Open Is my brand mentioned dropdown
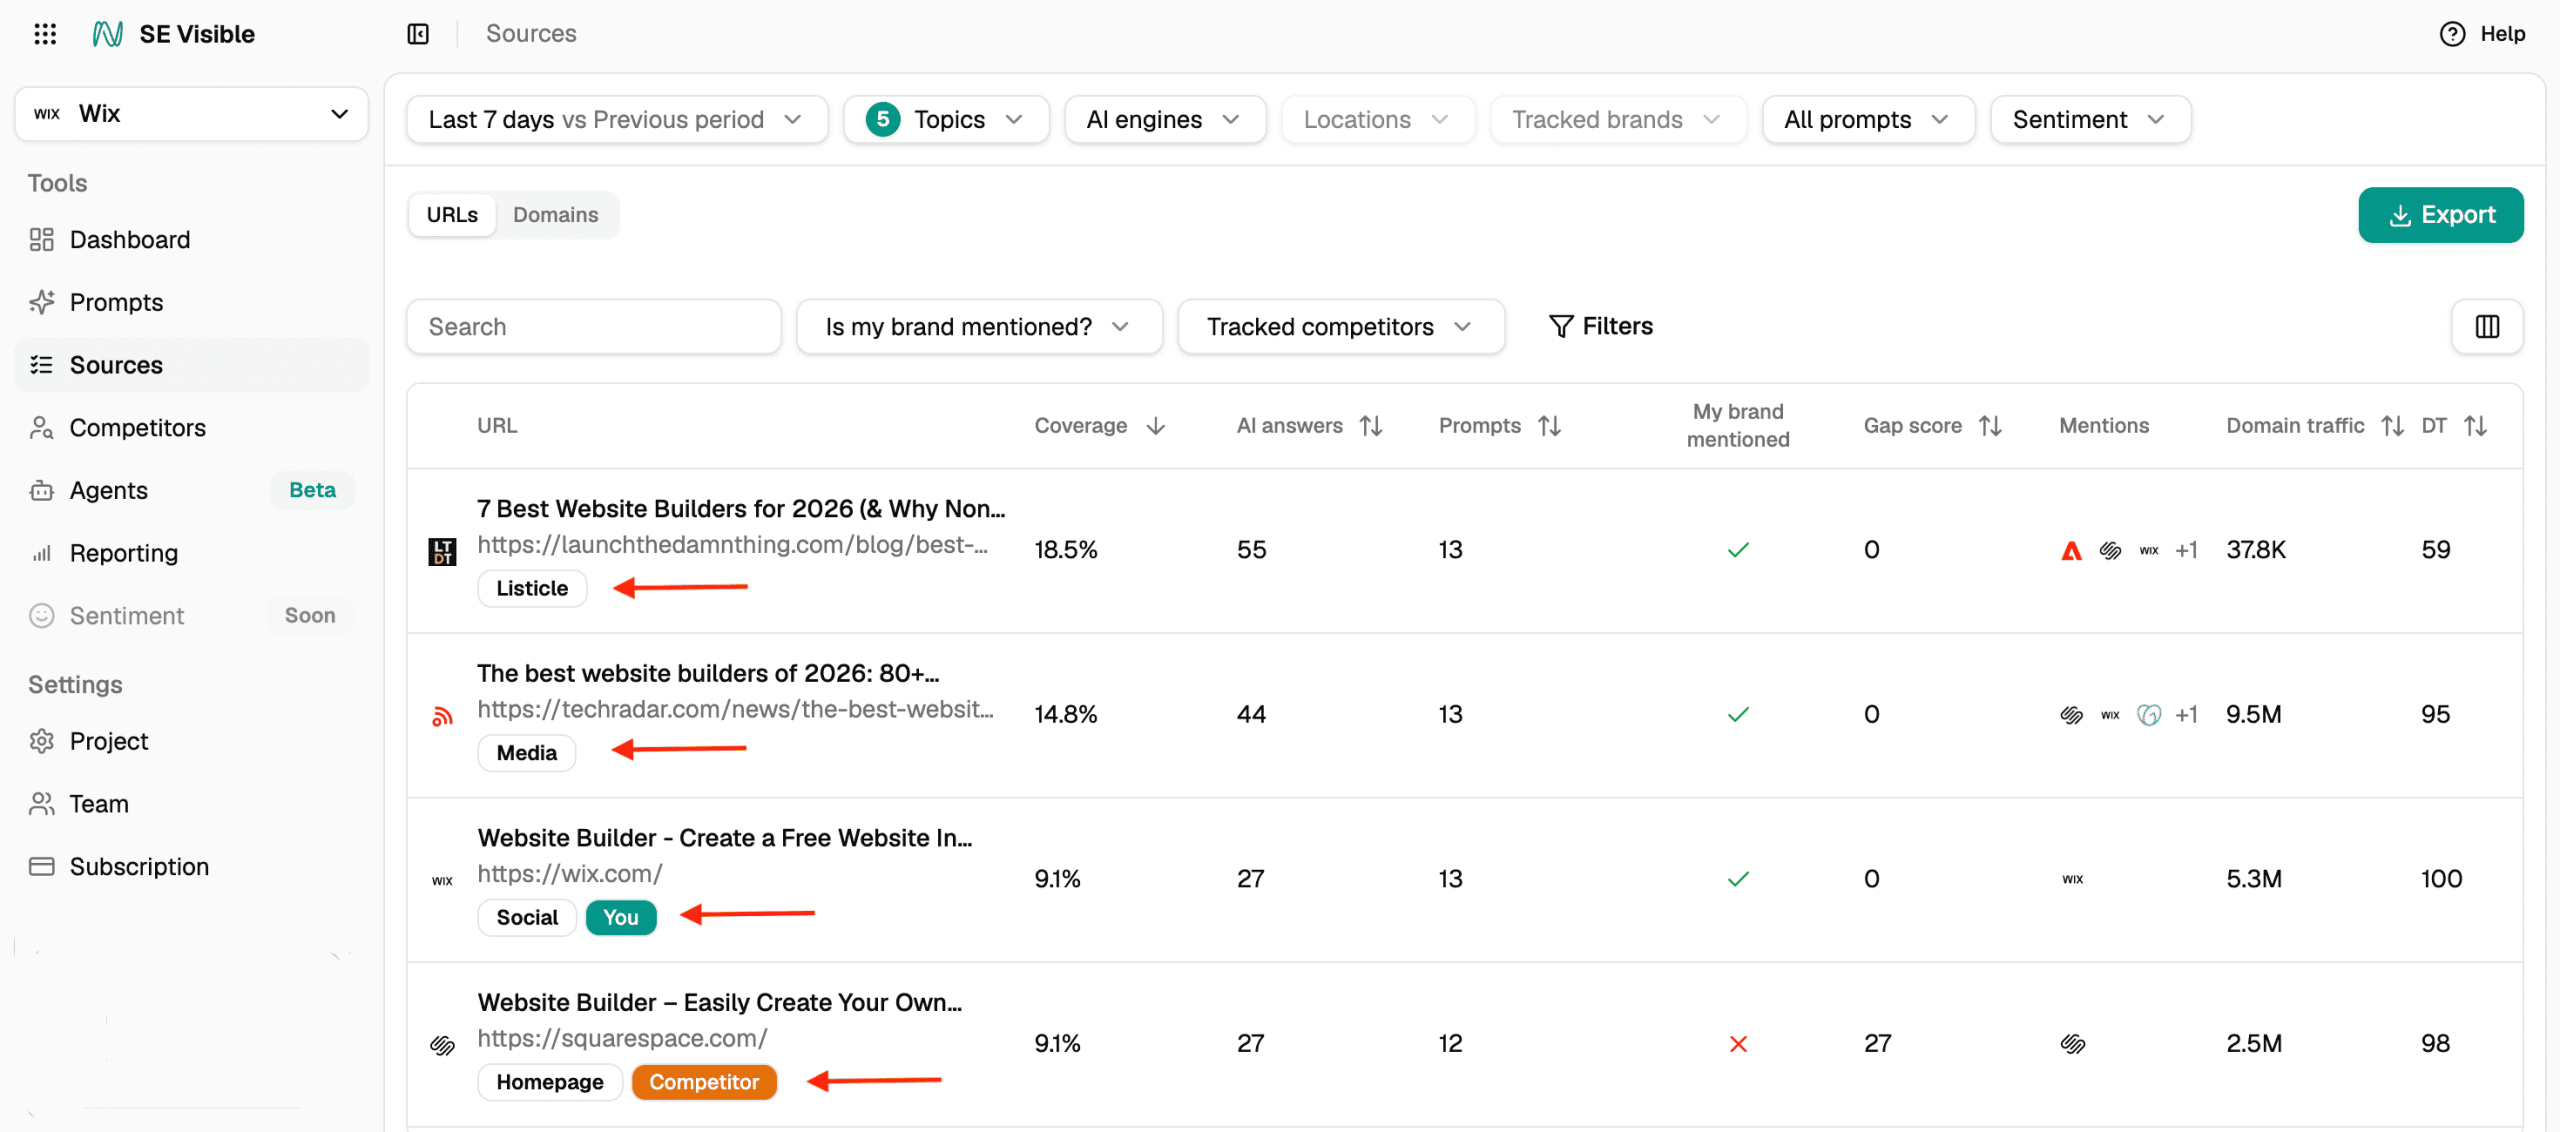The height and width of the screenshot is (1132, 2560). click(x=979, y=327)
